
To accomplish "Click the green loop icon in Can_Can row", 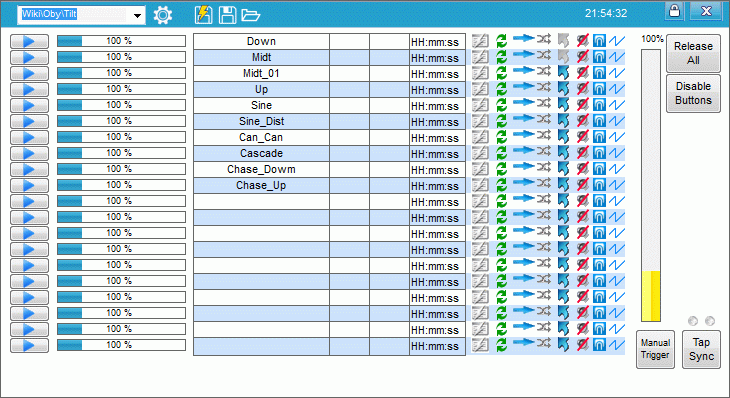I will [x=501, y=137].
